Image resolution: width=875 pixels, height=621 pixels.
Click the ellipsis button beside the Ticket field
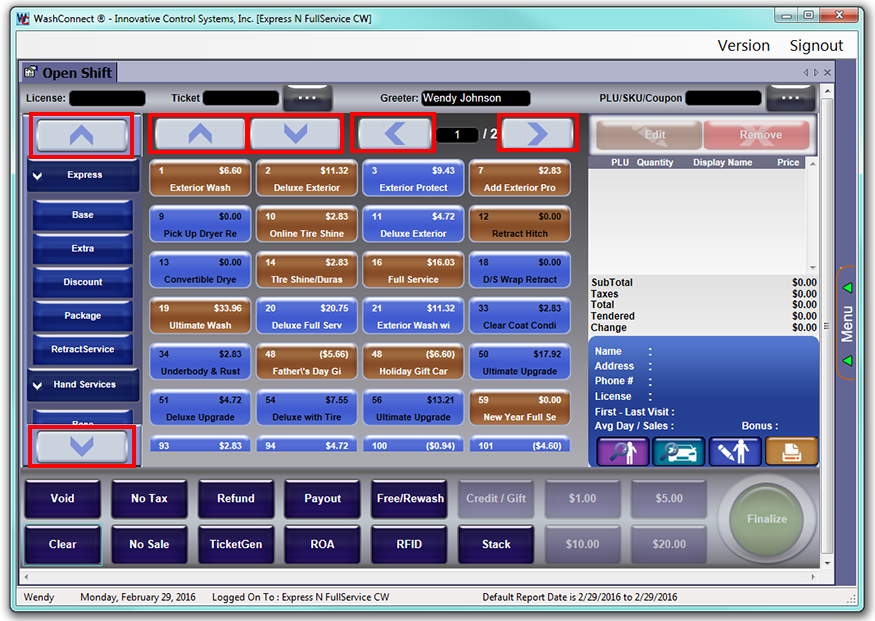click(x=308, y=98)
